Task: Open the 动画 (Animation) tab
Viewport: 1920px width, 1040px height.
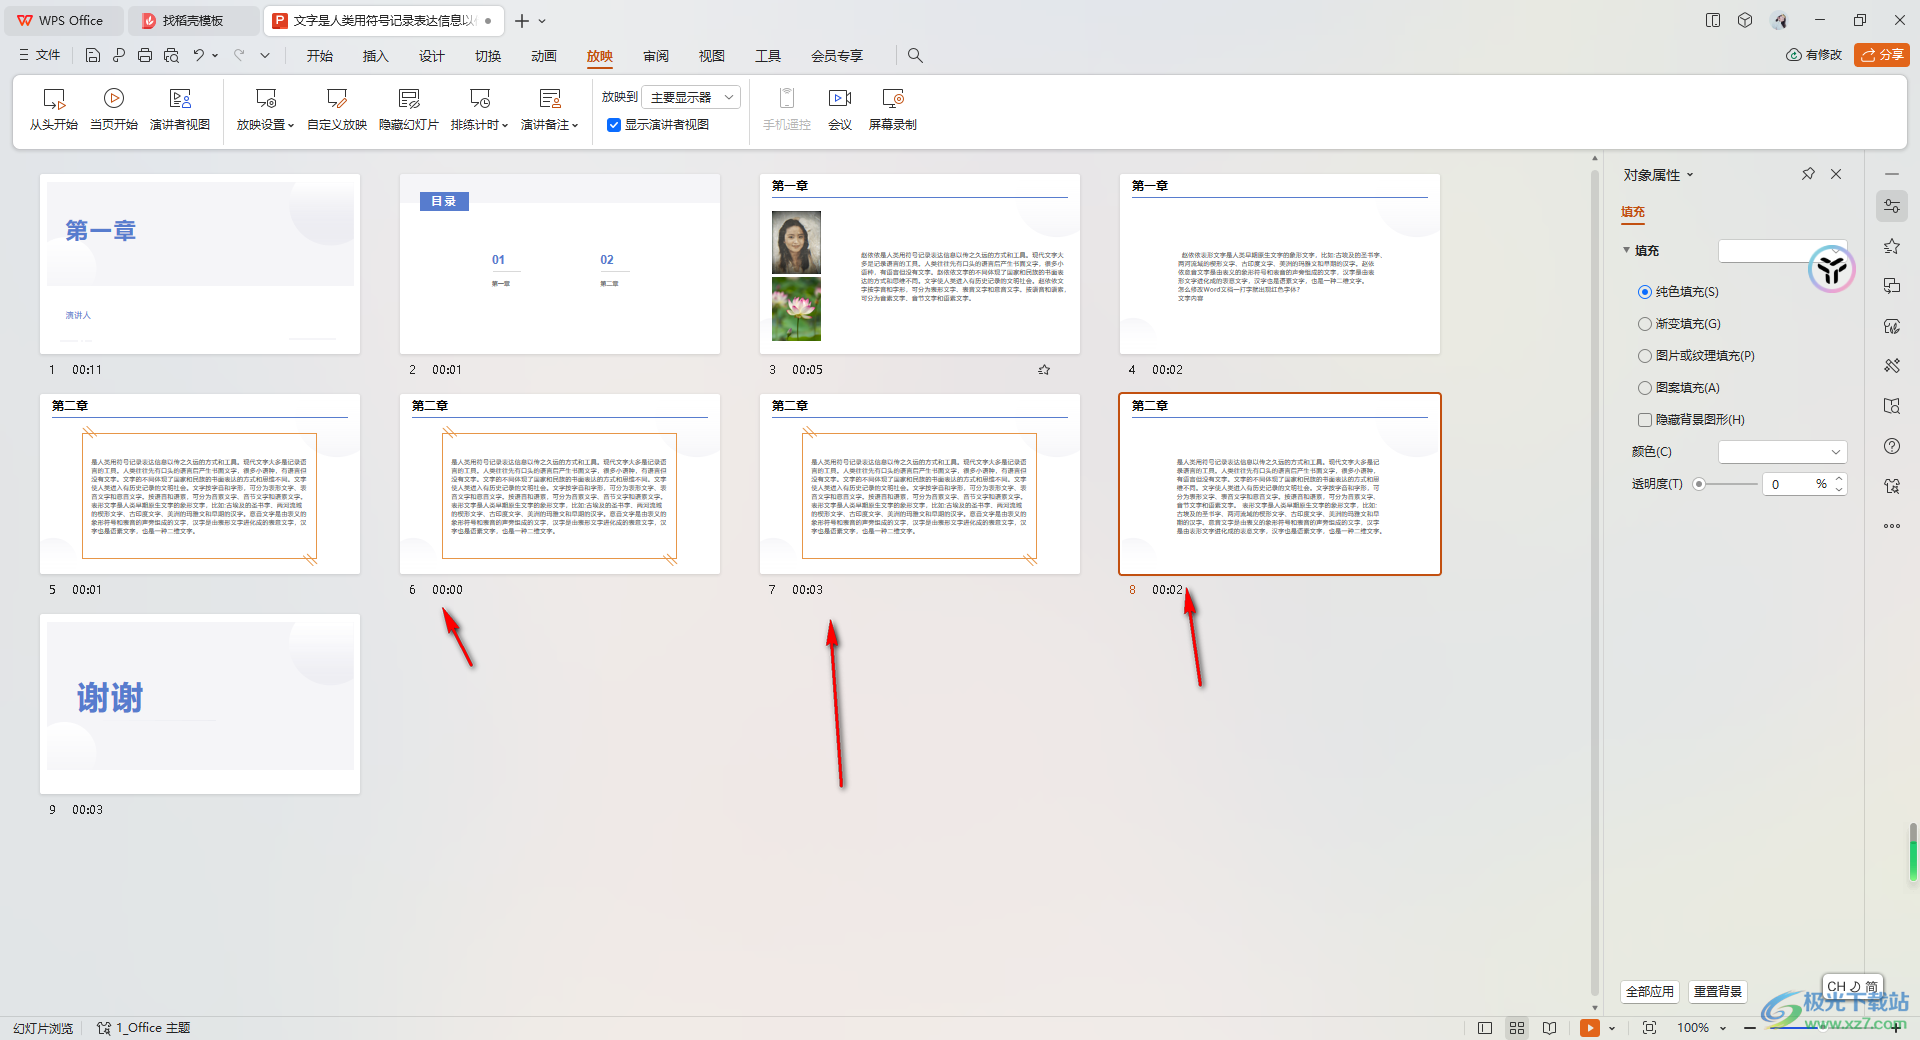Action: point(544,56)
